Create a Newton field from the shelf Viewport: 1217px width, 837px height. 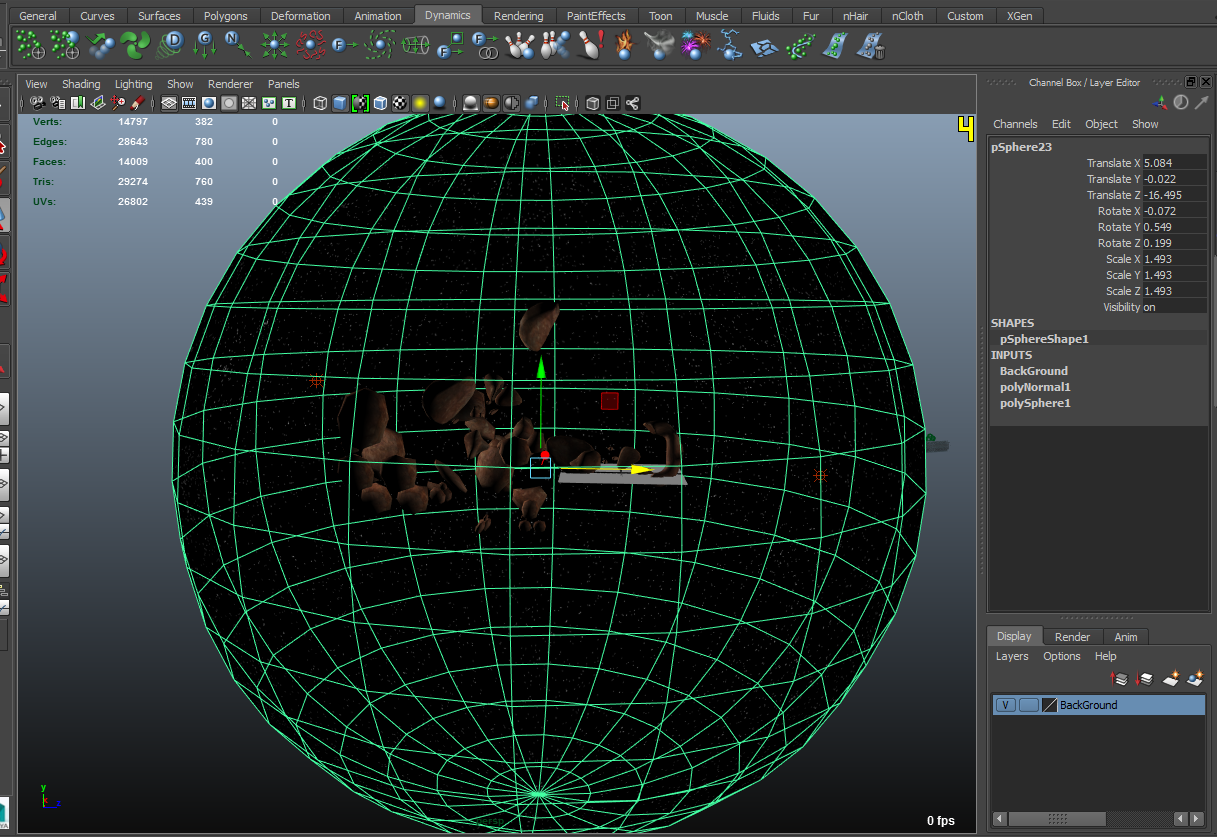(x=232, y=45)
